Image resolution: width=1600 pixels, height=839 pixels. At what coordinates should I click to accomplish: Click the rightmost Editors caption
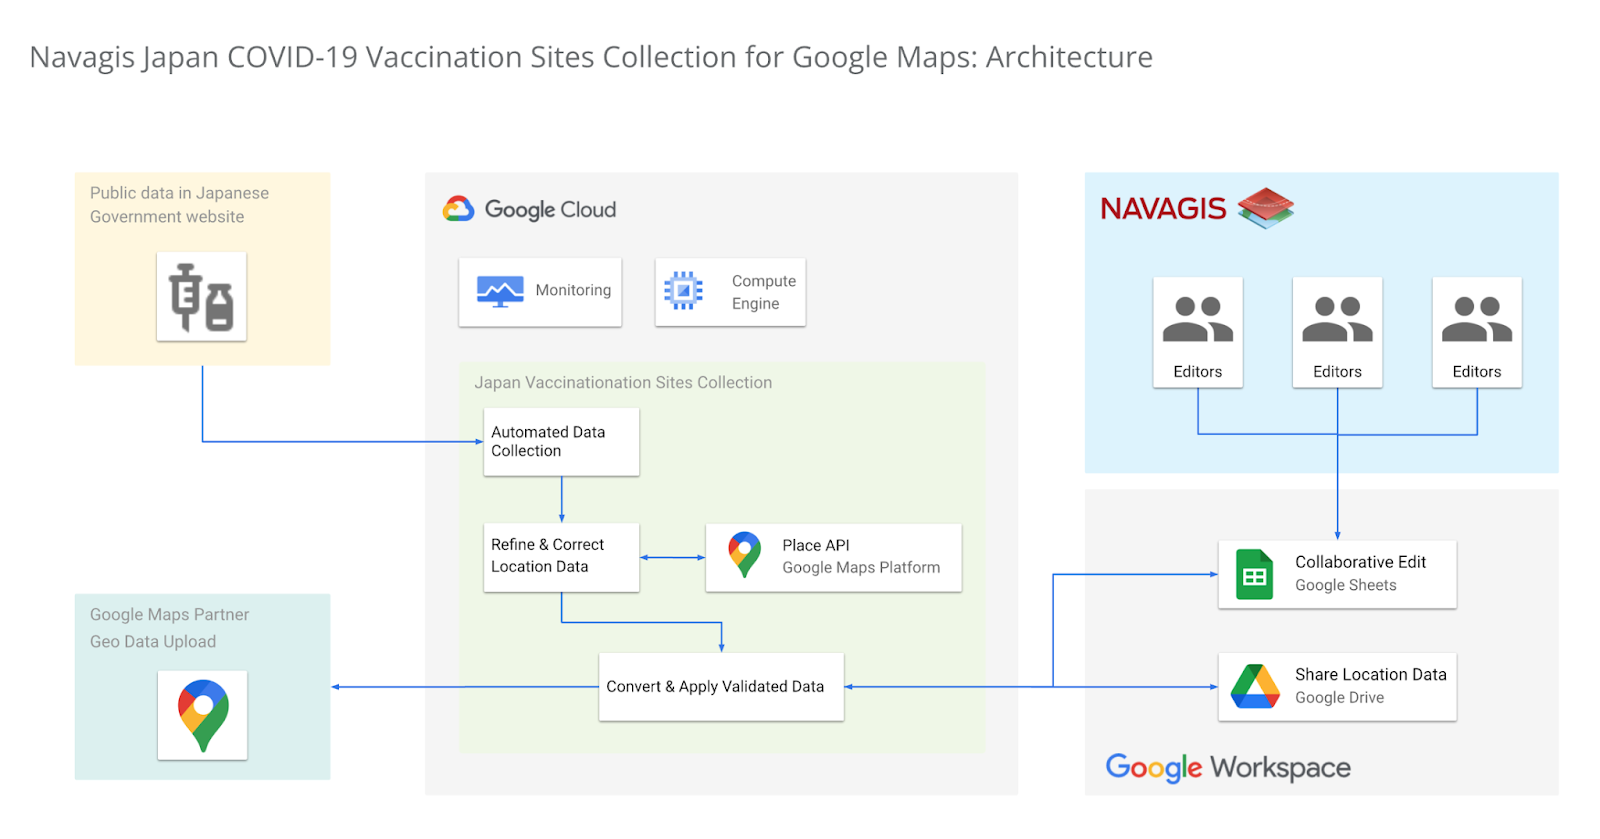point(1477,372)
